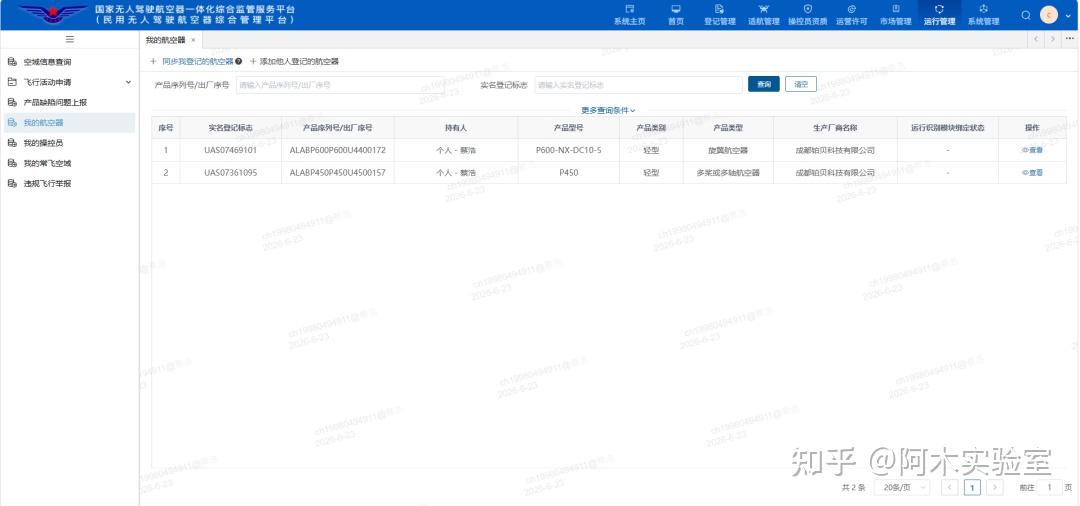Select cell ALABP600P600U4400172
Image resolution: width=1080 pixels, height=506 pixels.
click(x=338, y=151)
